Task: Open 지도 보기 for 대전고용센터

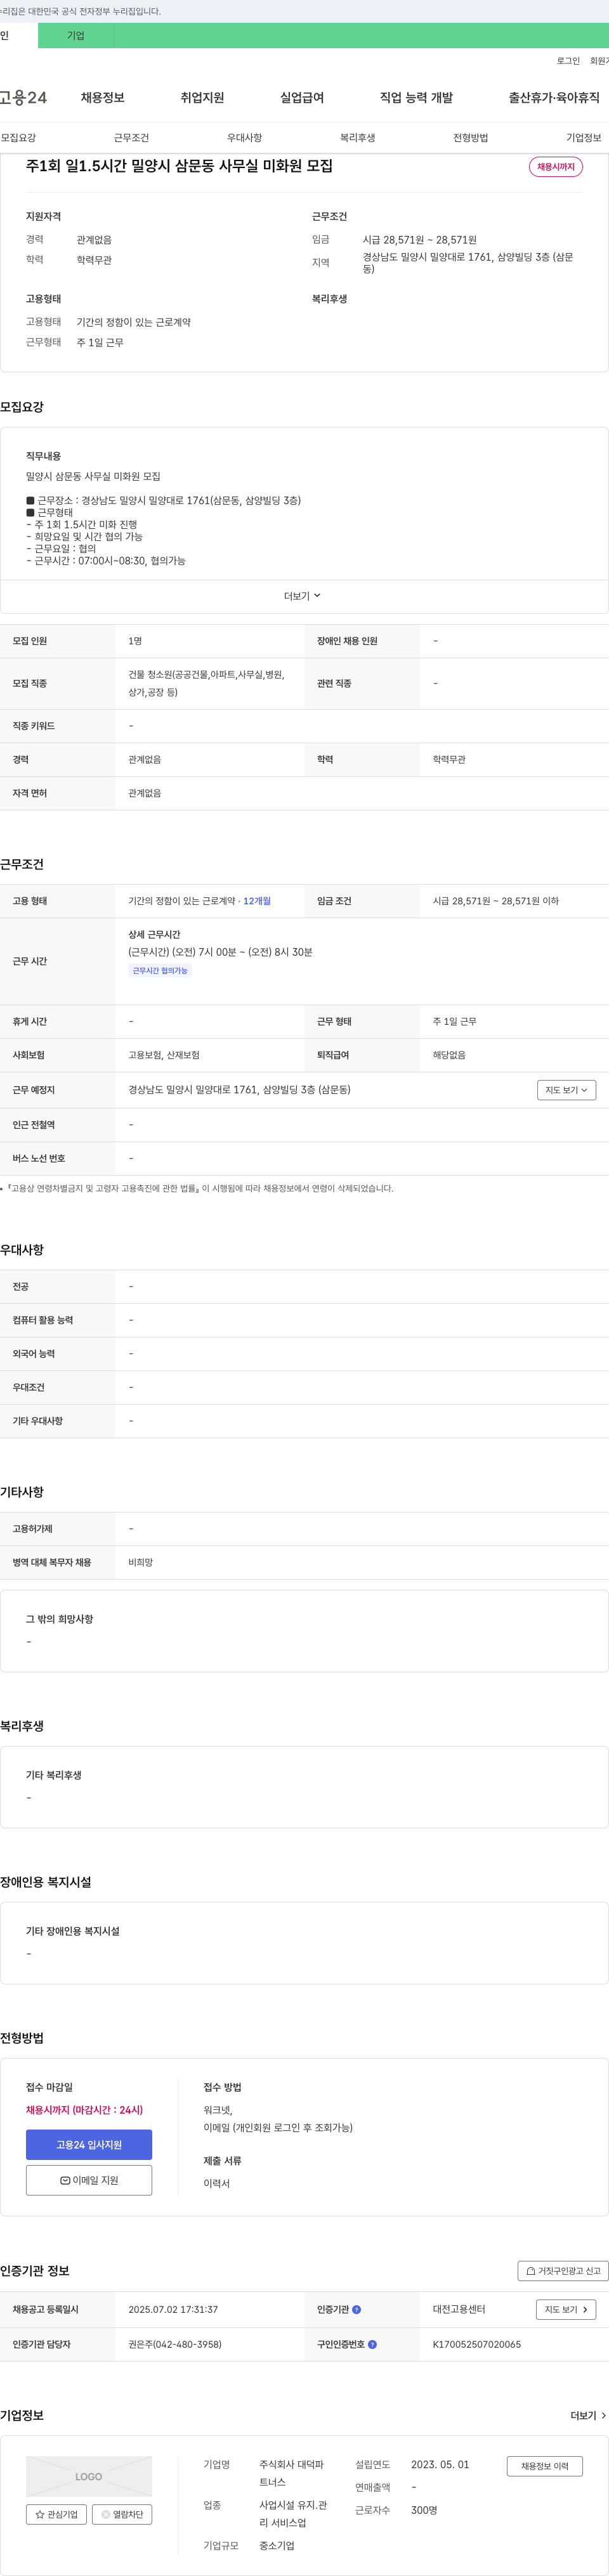Action: coord(566,2309)
